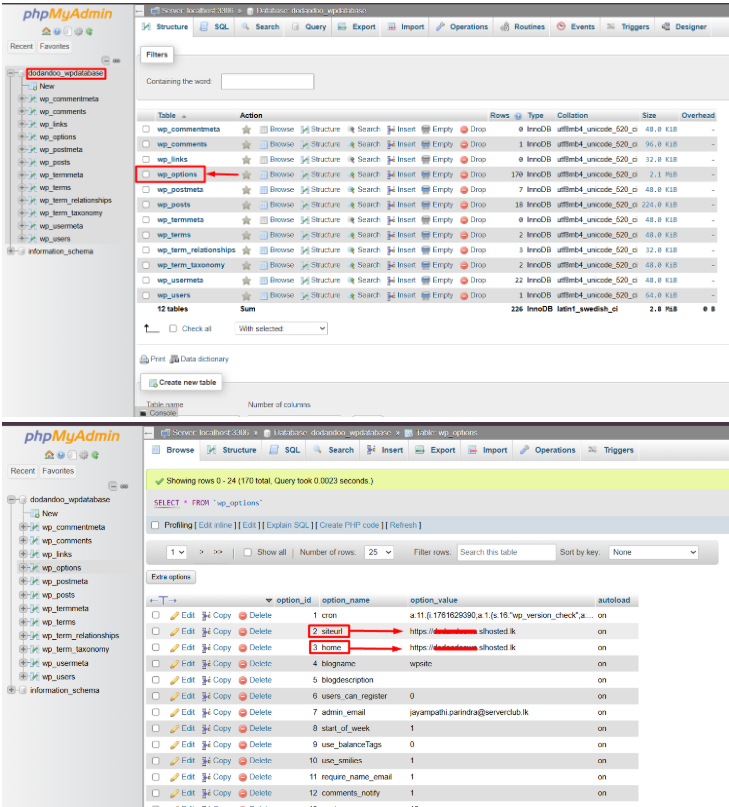Click the Insert icon for wp_terms table
729x807 pixels.
click(x=391, y=235)
